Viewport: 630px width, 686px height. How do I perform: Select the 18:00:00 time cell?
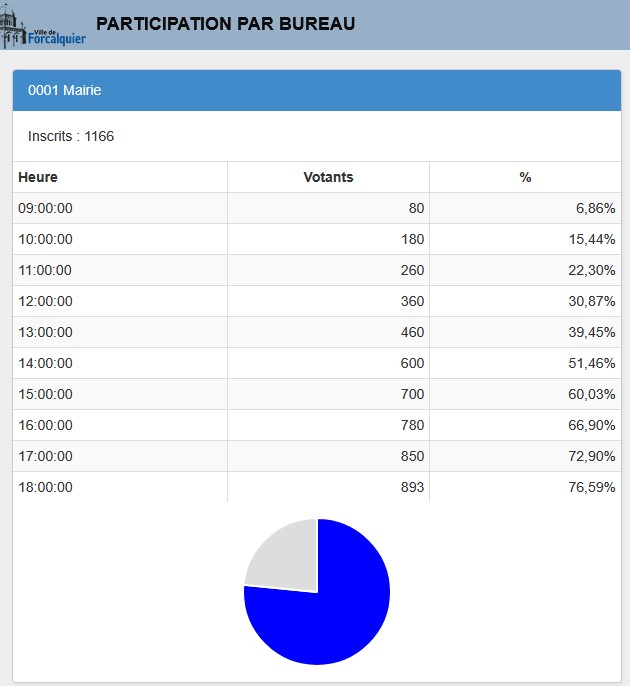click(46, 487)
